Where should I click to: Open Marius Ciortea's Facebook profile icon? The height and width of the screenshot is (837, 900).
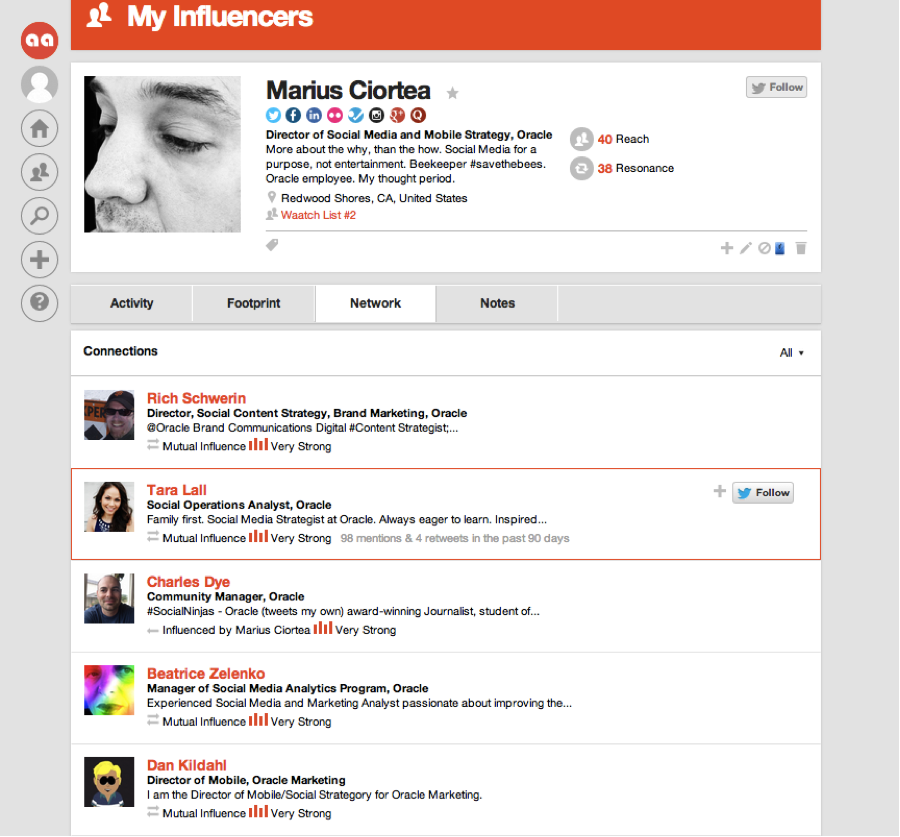point(293,115)
